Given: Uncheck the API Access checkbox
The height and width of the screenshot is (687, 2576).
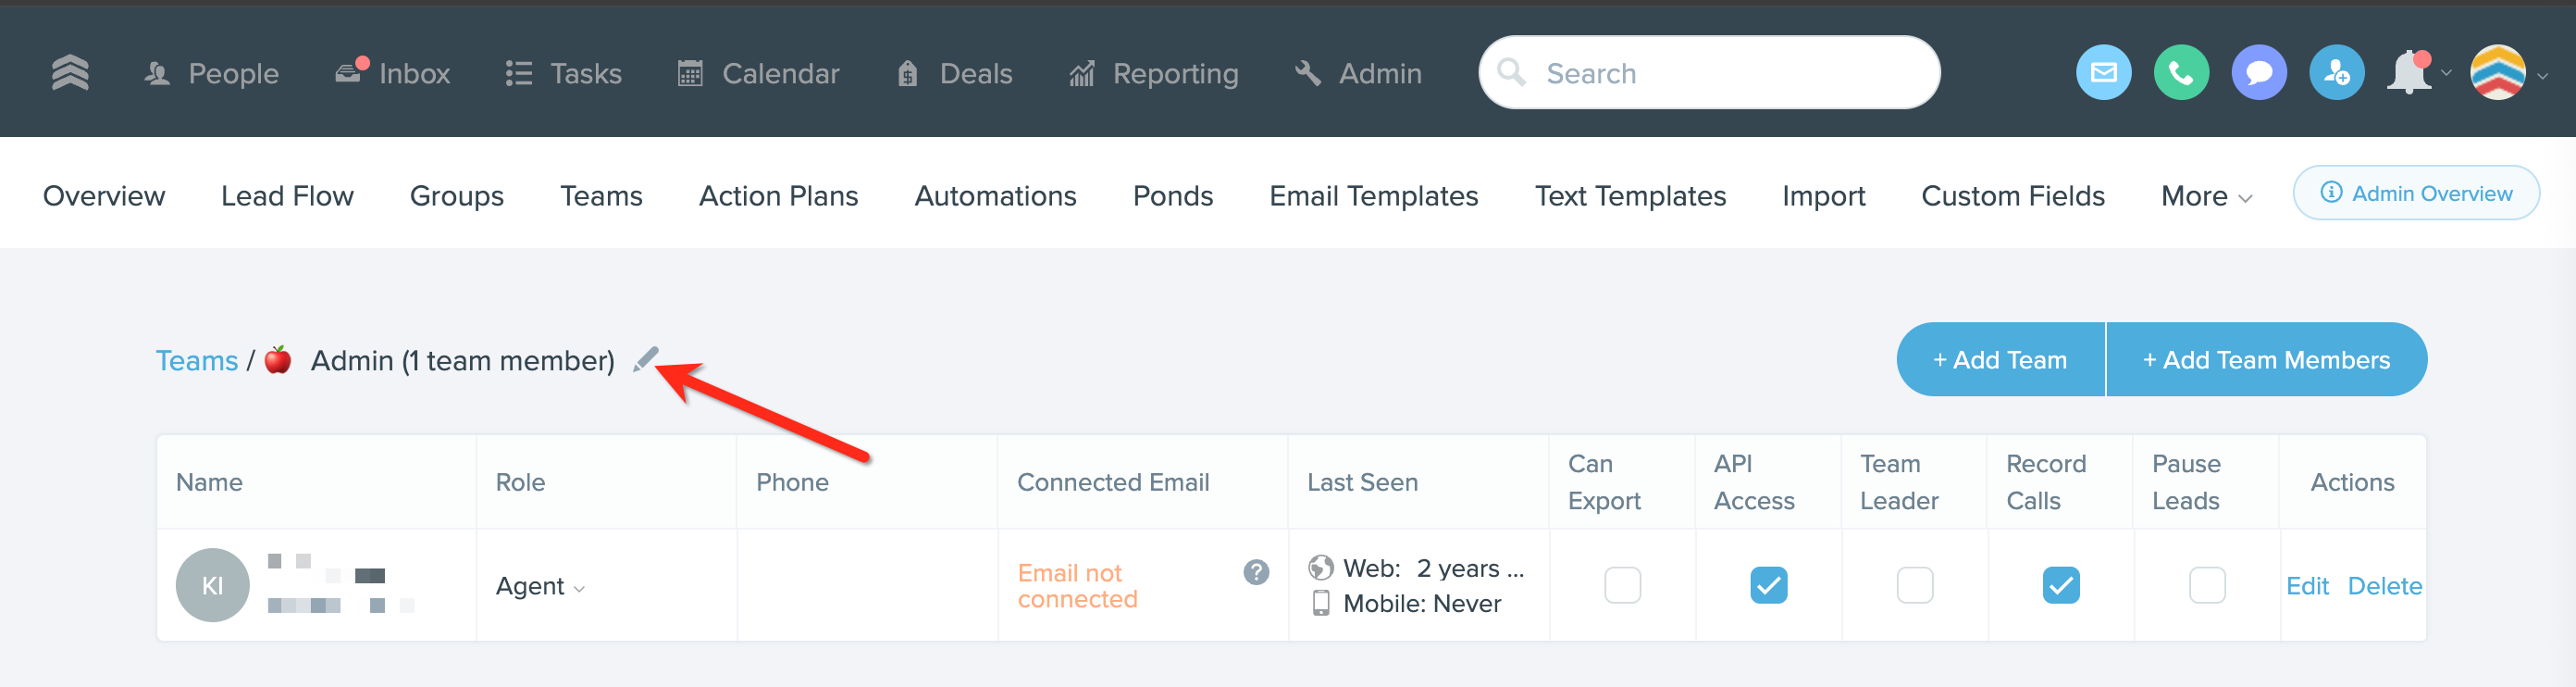Looking at the screenshot, I should click(1768, 585).
